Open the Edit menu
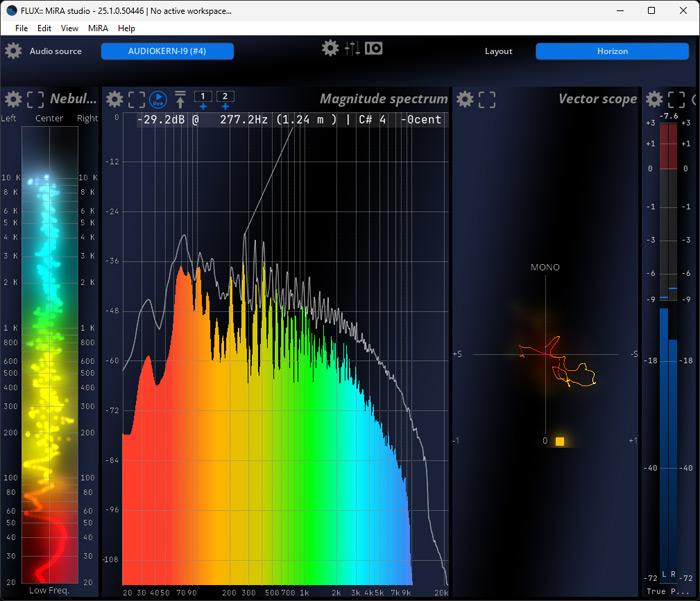Screen dimensions: 700x601 44,28
